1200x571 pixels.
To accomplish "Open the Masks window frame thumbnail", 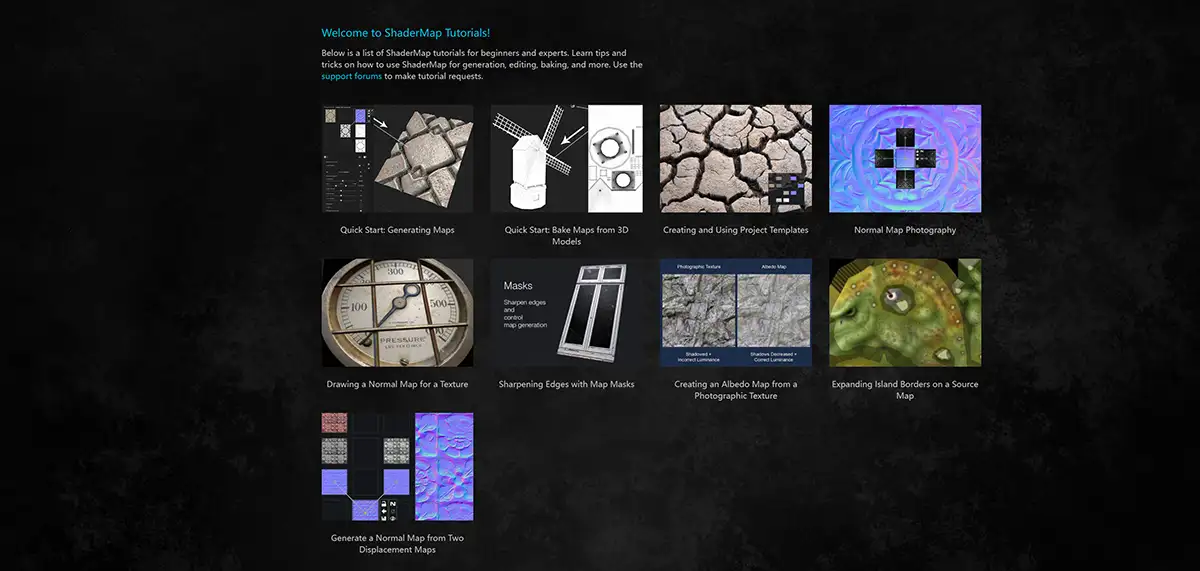I will pyautogui.click(x=566, y=313).
